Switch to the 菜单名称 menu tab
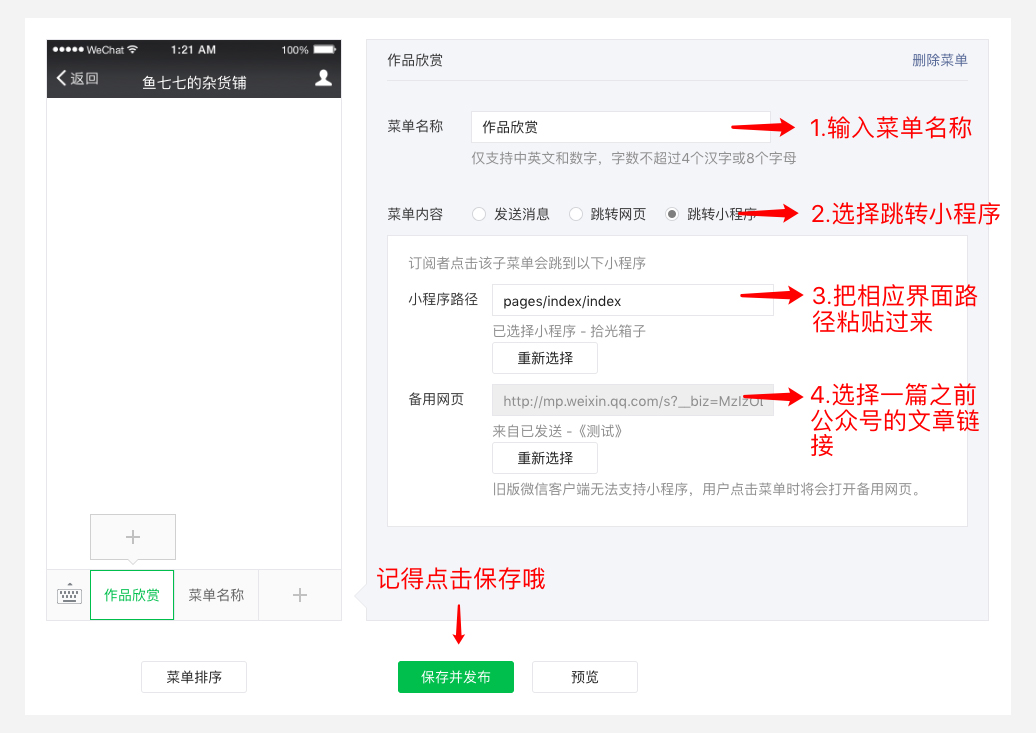The width and height of the screenshot is (1036, 733). coord(216,595)
